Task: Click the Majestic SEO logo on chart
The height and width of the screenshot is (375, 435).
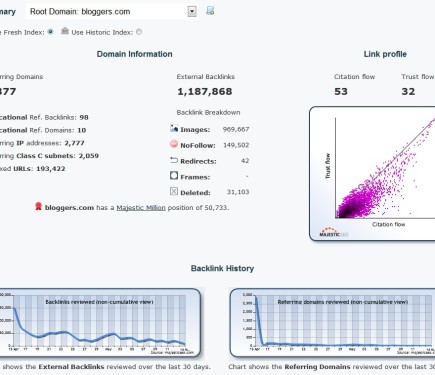Action: tap(334, 232)
